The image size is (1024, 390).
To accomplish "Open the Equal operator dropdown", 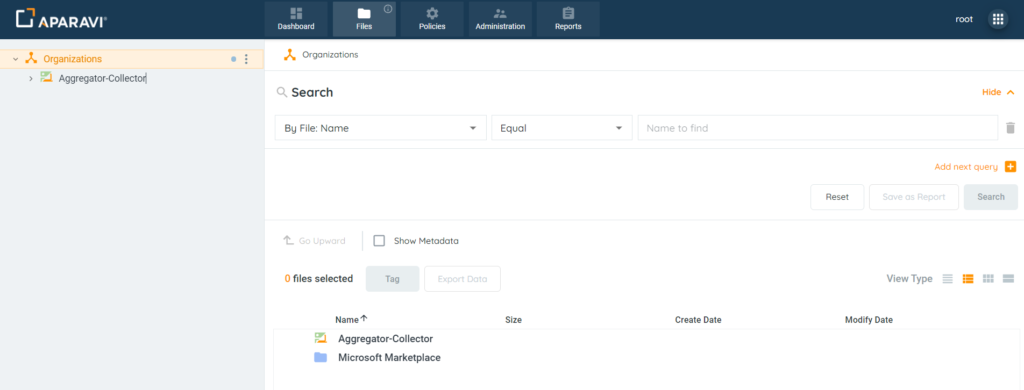I will point(562,128).
